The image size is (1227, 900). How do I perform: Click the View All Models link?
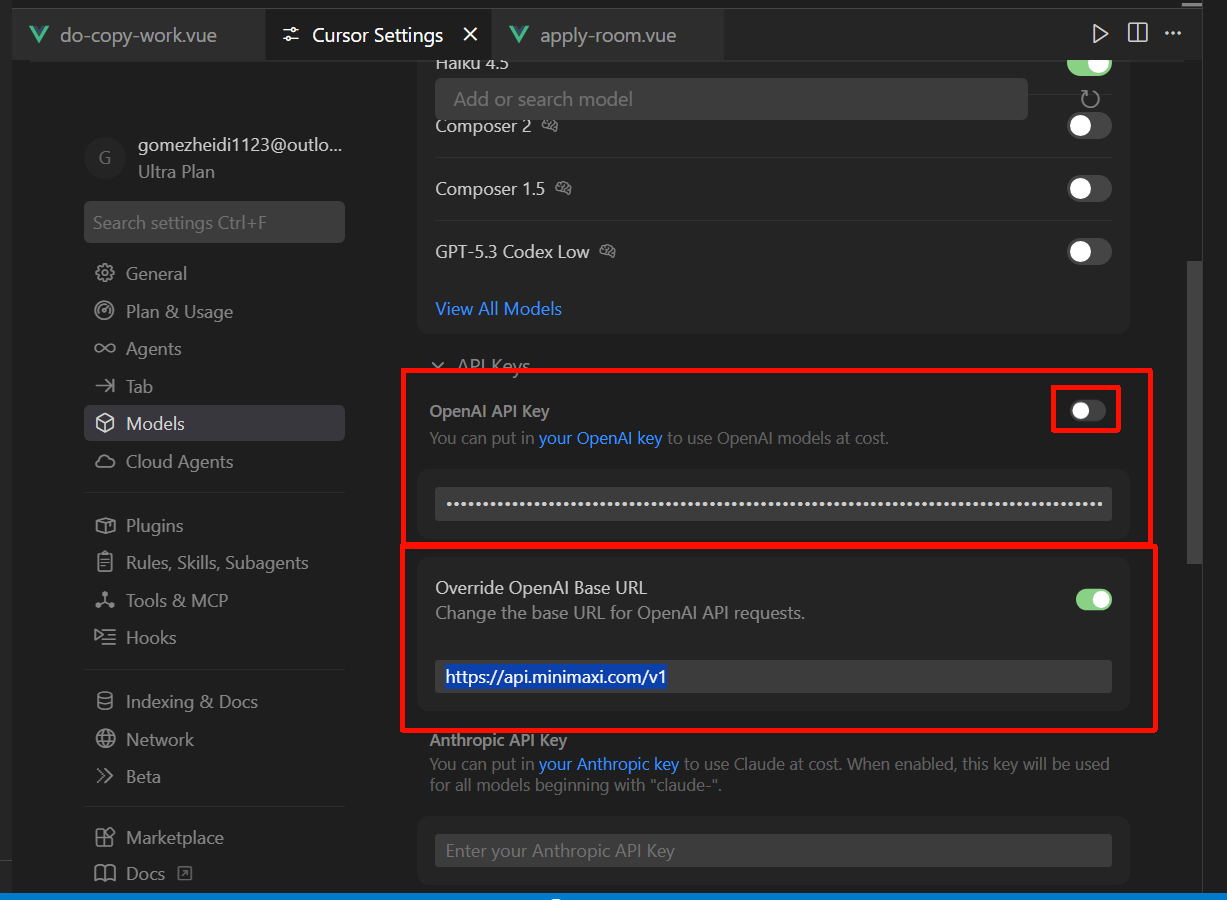[x=498, y=308]
